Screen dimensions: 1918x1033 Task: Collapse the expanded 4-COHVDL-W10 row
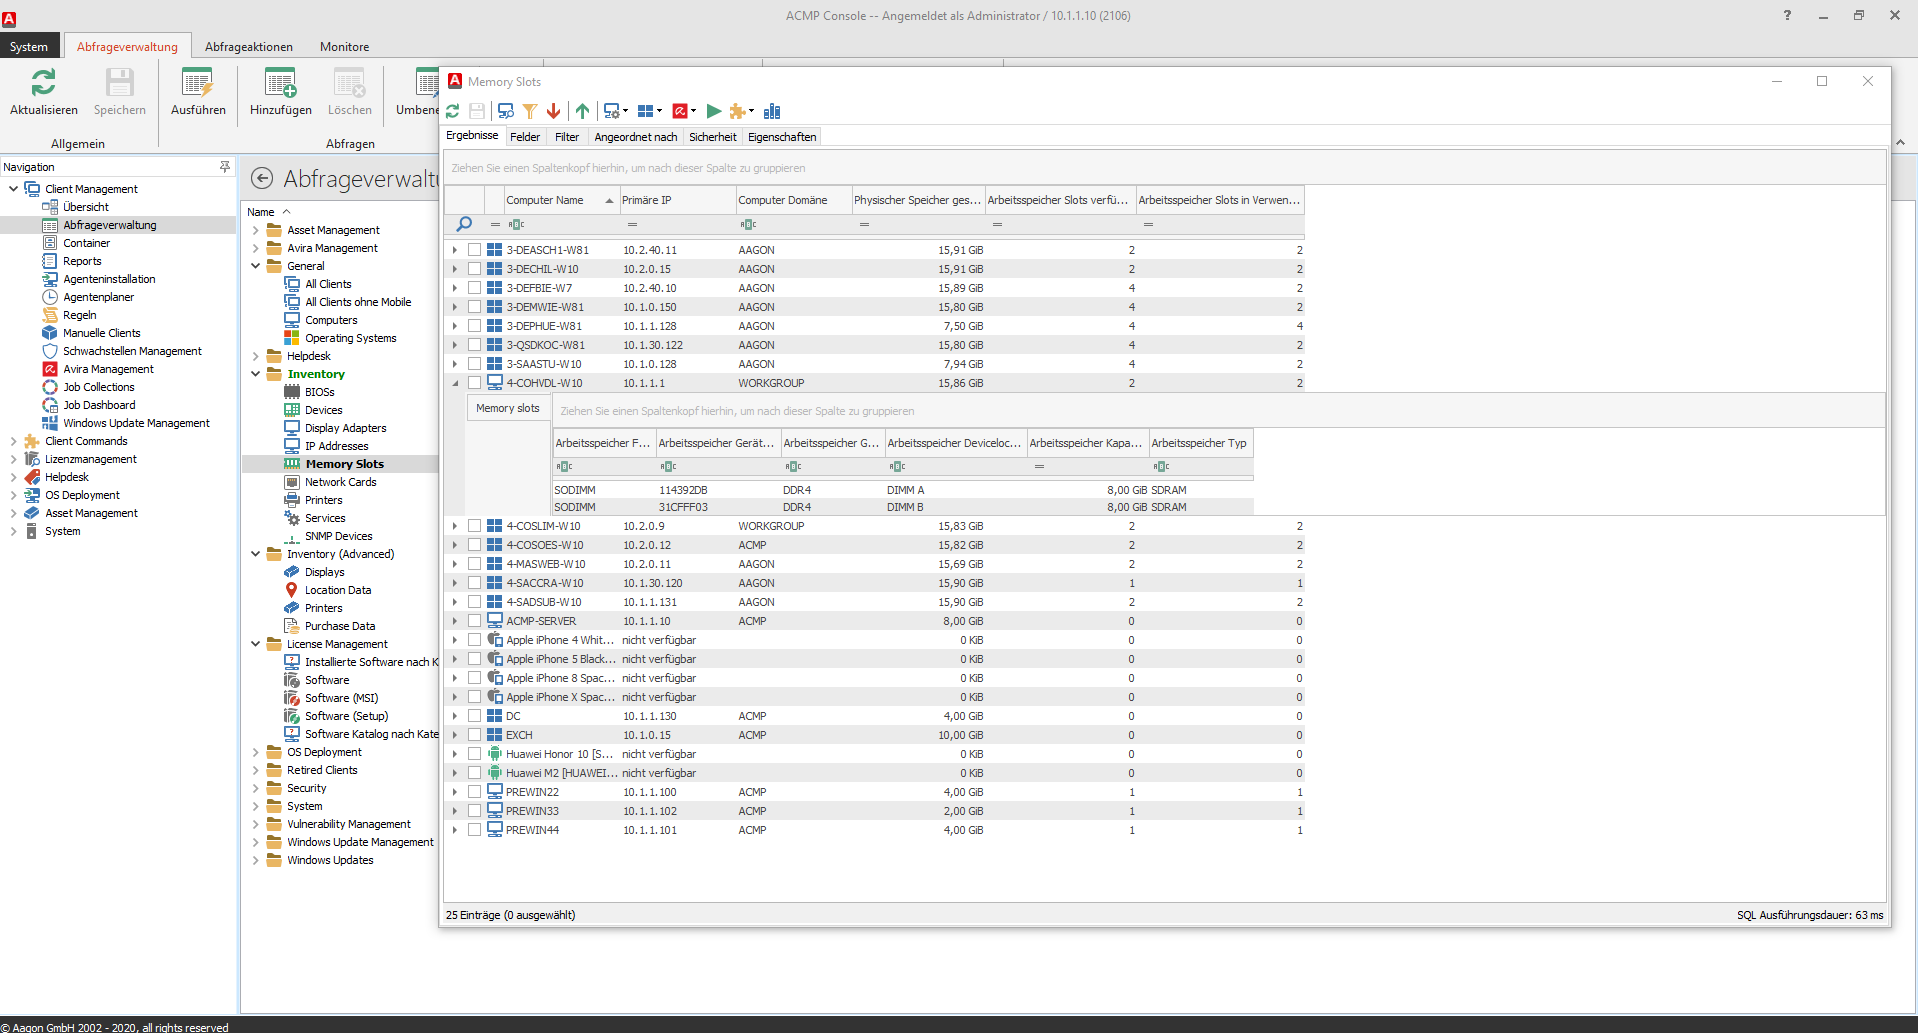(455, 383)
